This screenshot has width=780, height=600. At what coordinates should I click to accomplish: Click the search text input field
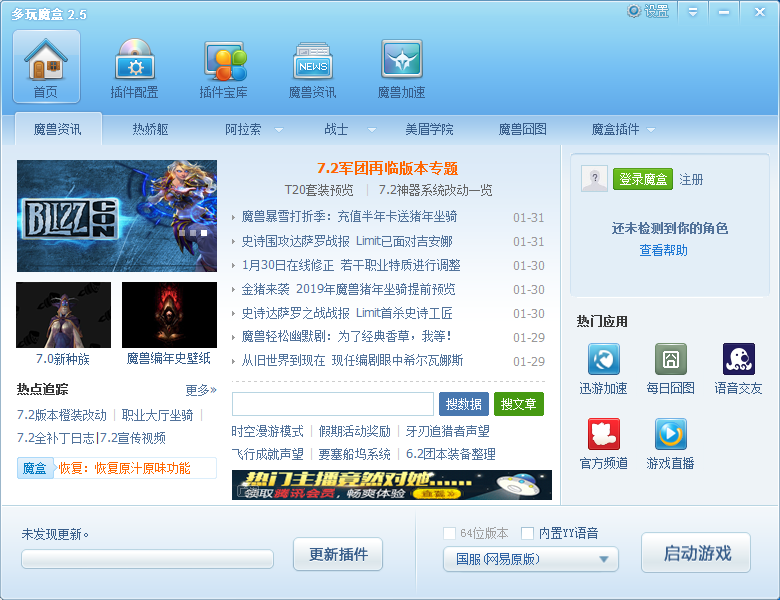pos(333,404)
